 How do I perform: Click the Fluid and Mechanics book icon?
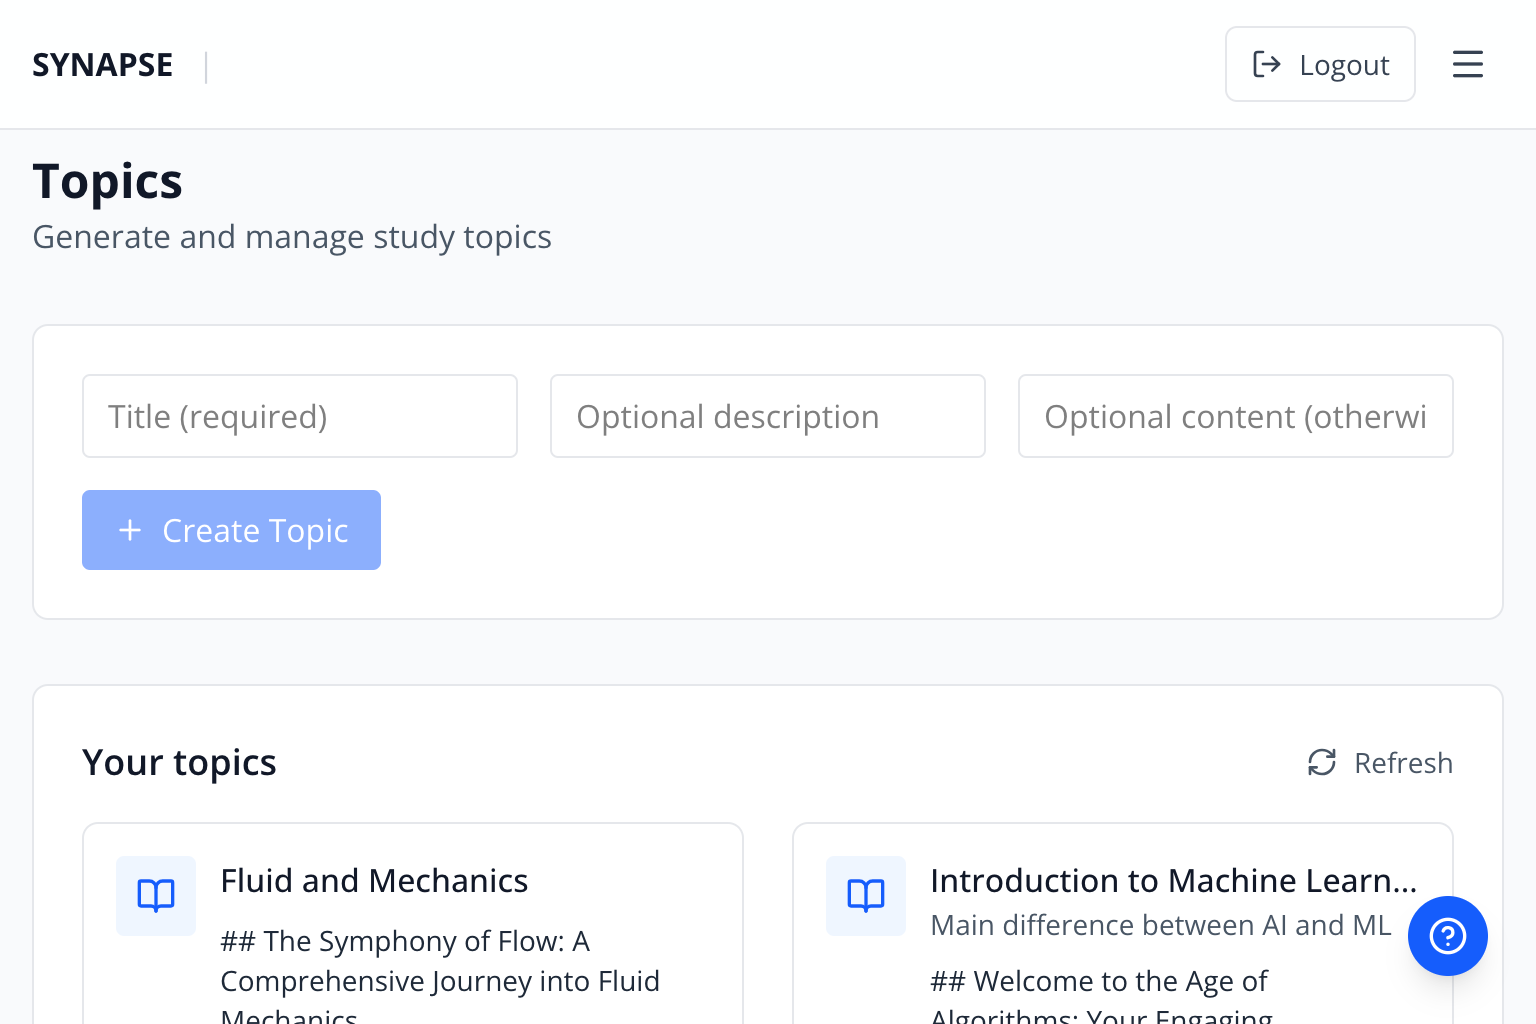[156, 895]
